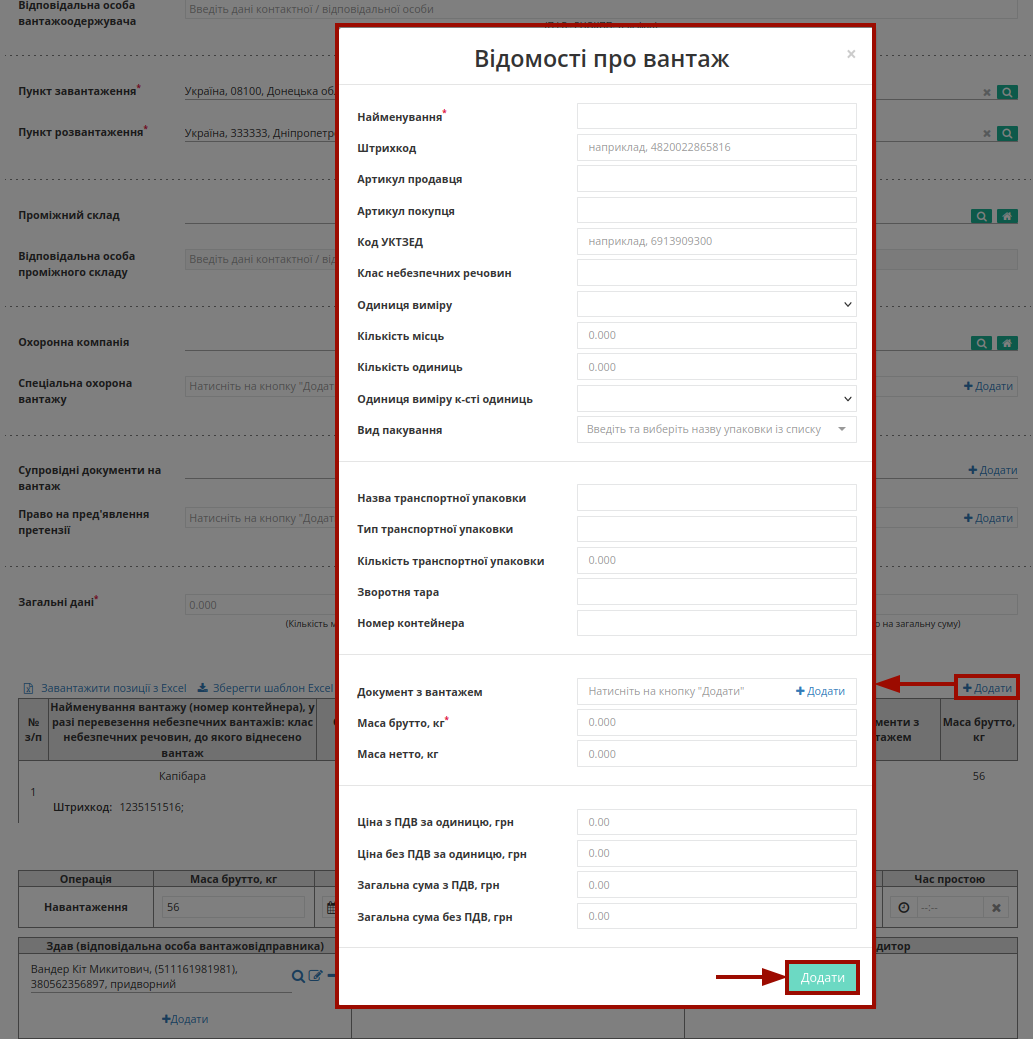
Task: Click search icon for Пункт розвантаження
Action: pos(1006,133)
